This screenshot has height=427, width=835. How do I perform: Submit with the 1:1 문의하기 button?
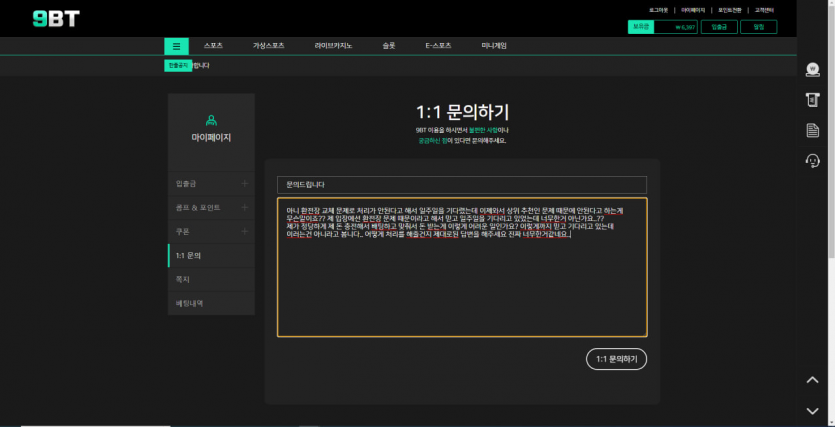pos(616,359)
